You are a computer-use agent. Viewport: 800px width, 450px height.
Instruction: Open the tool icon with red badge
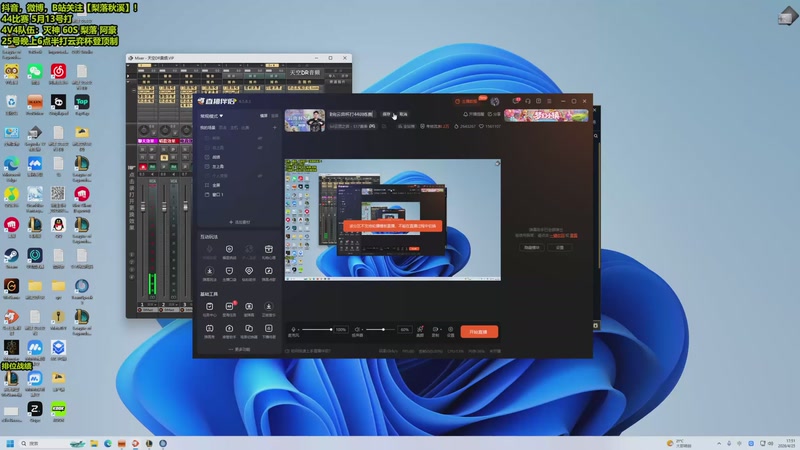pos(229,308)
